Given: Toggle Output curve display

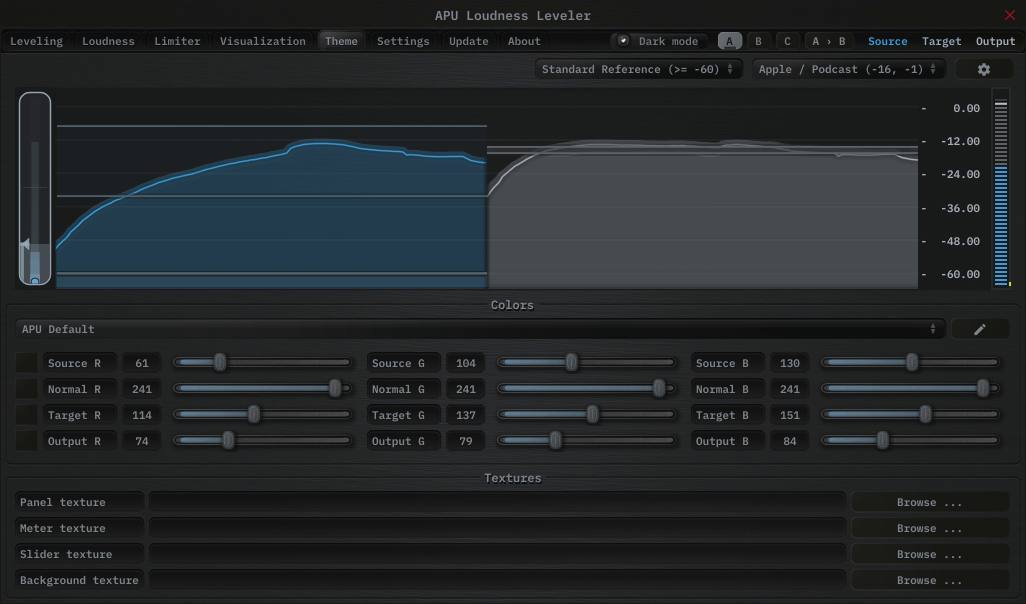Looking at the screenshot, I should point(995,41).
